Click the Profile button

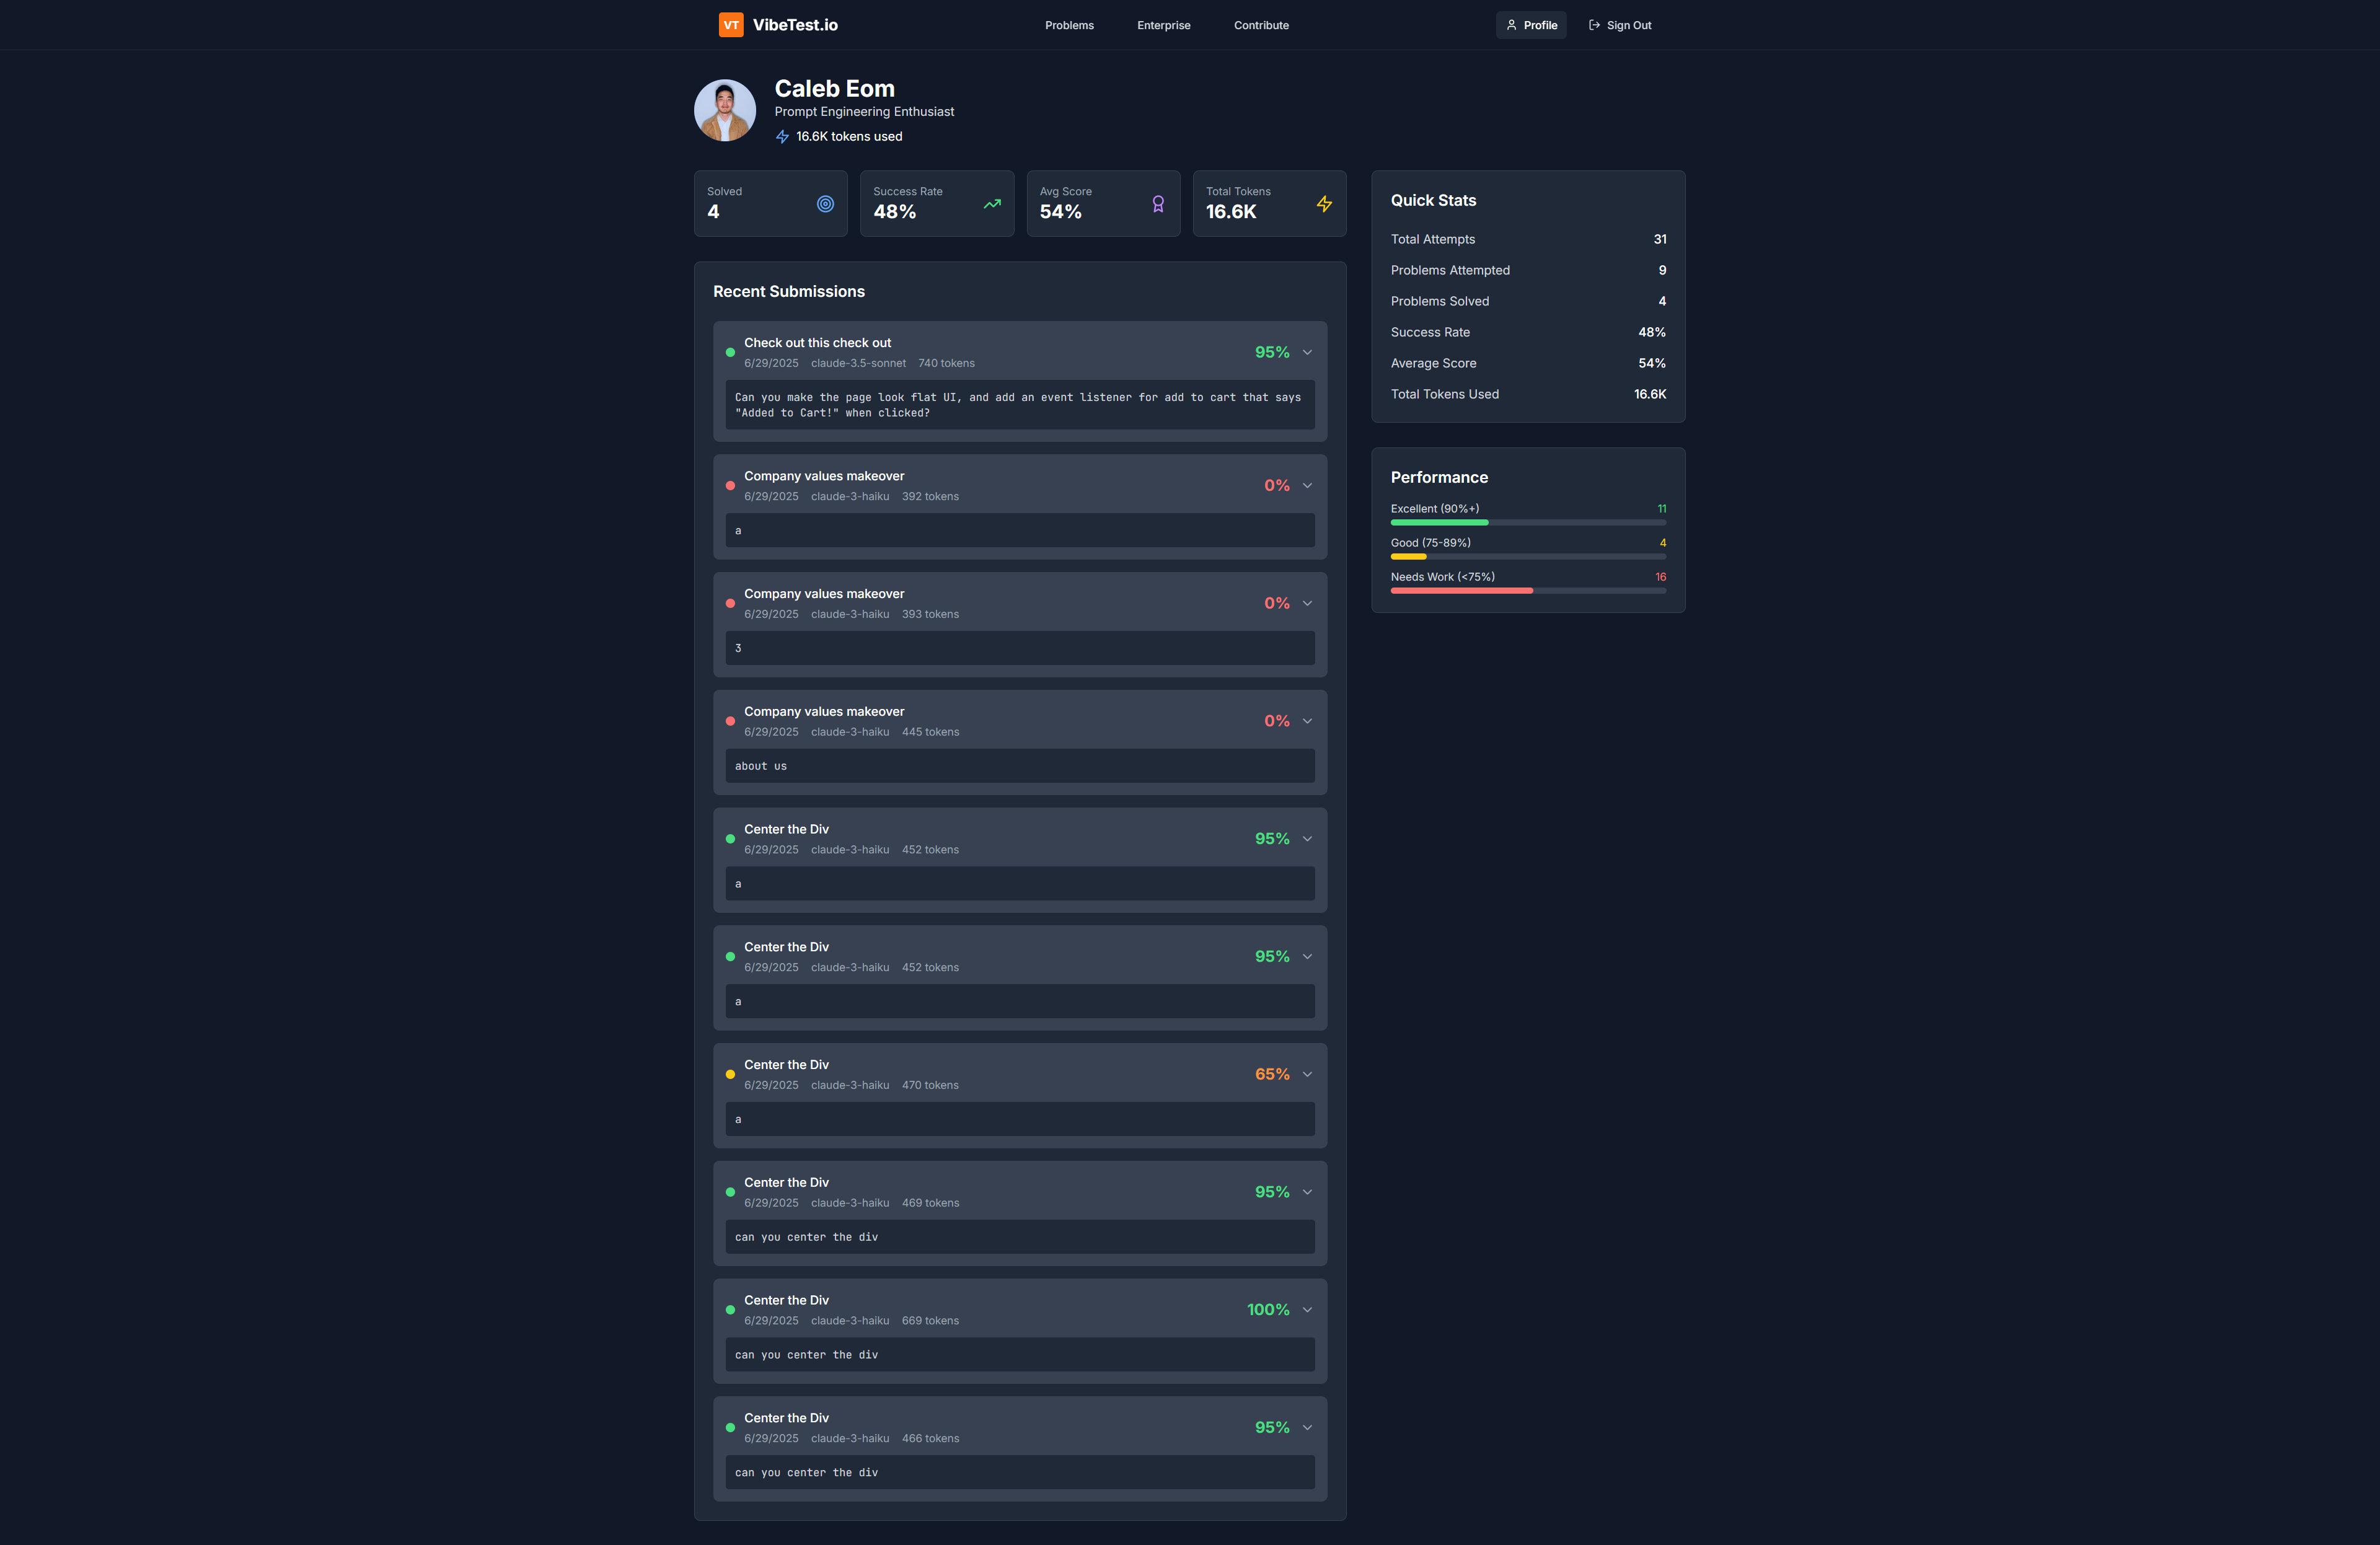[1531, 25]
